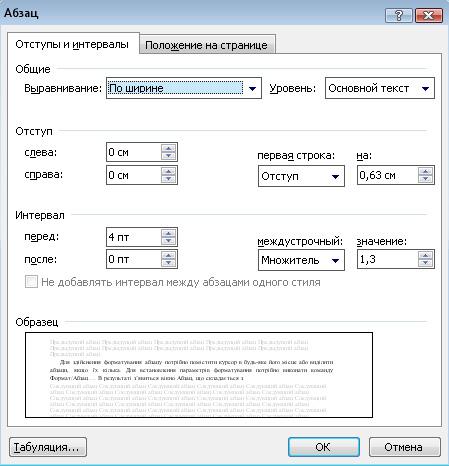Click the help question mark icon
Viewport: 449px width, 466px height.
pyautogui.click(x=399, y=15)
